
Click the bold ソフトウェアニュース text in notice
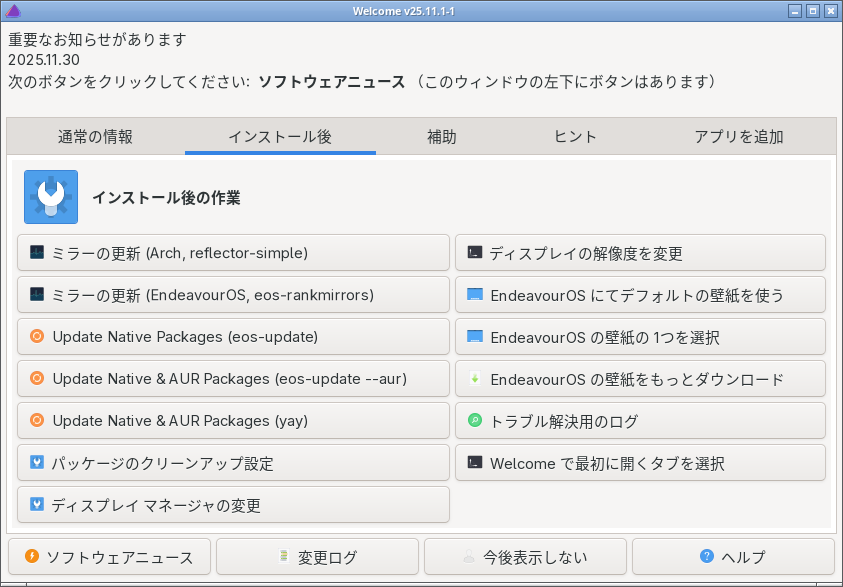click(x=331, y=82)
